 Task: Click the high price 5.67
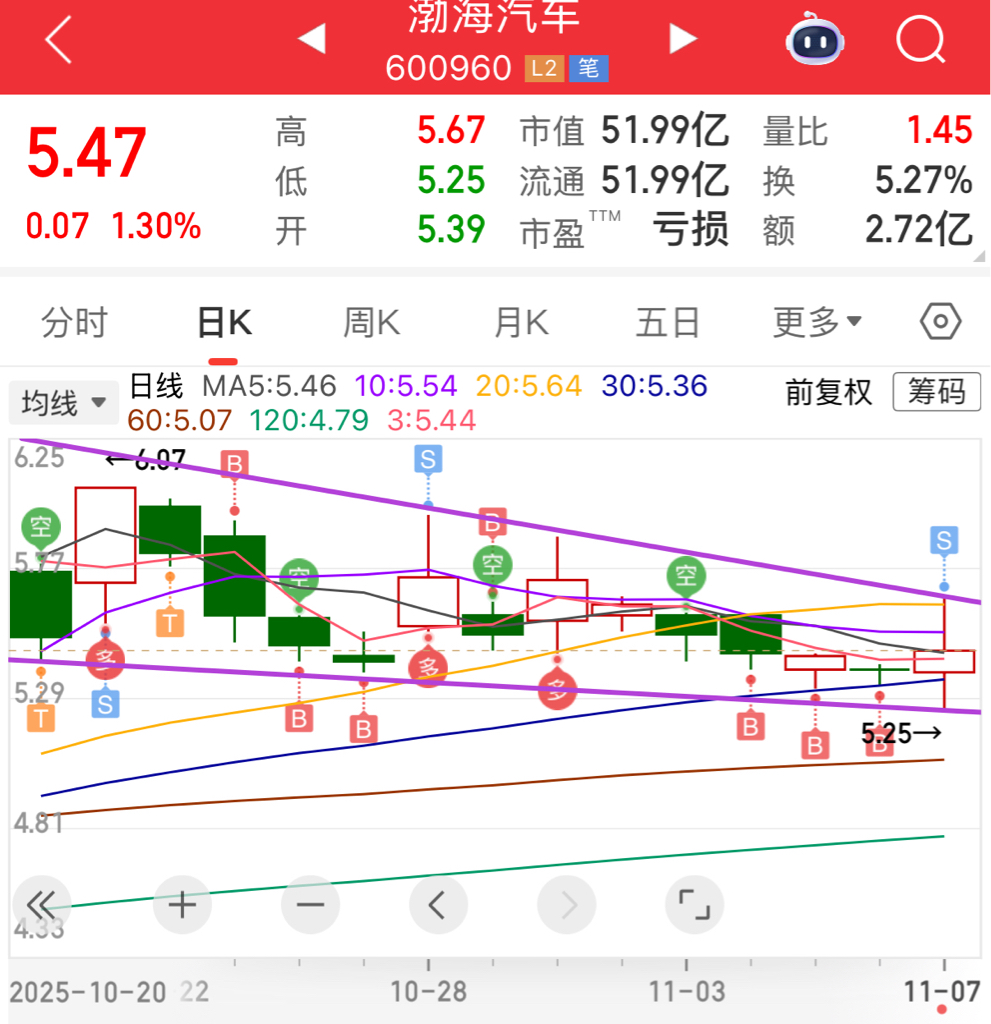[x=451, y=130]
